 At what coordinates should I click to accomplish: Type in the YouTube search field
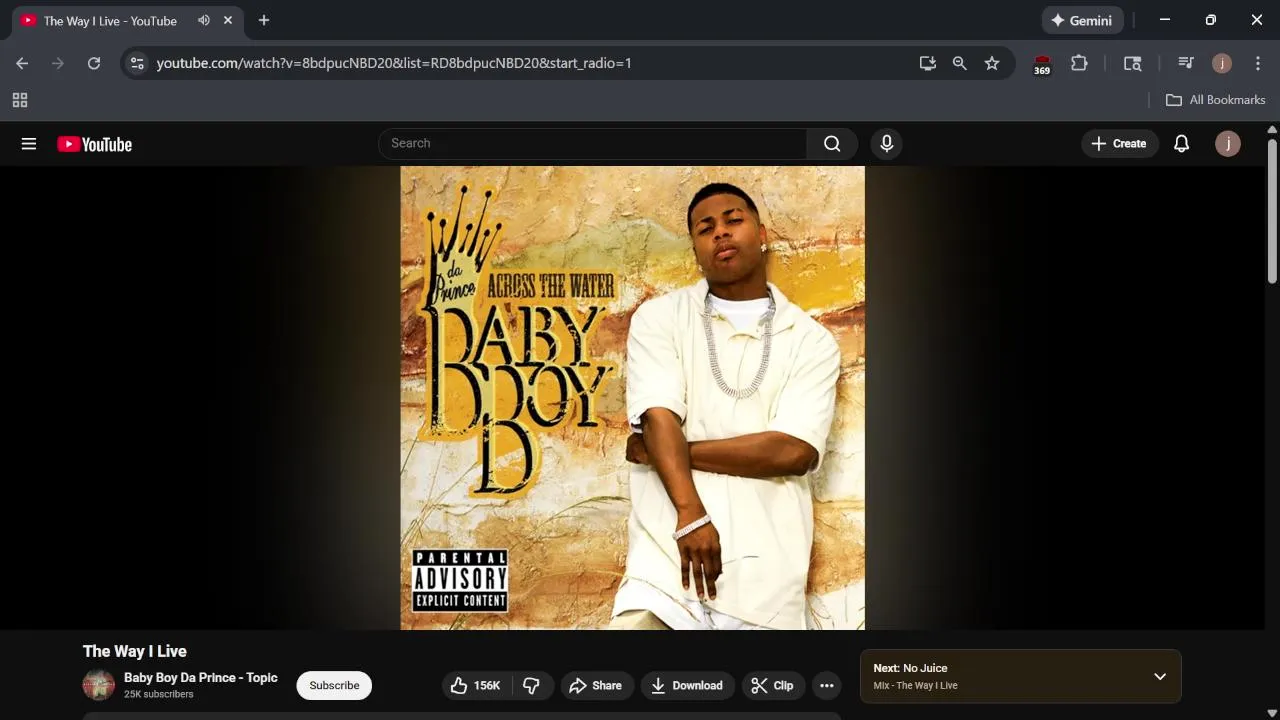click(593, 144)
